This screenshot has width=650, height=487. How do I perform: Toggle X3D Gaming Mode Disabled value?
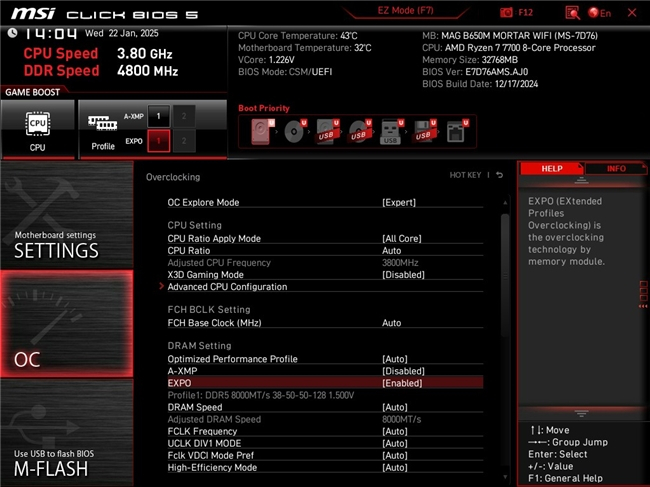coord(403,275)
